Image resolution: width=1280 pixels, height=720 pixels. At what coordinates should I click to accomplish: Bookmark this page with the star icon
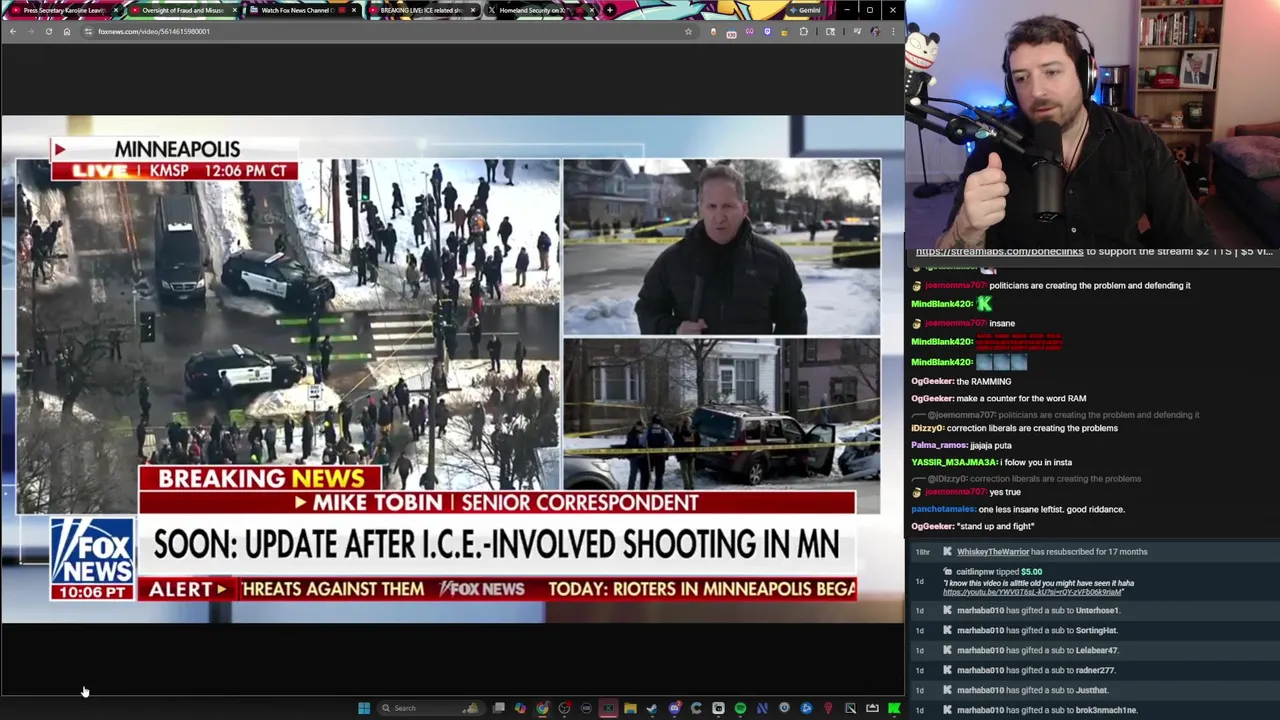point(688,31)
